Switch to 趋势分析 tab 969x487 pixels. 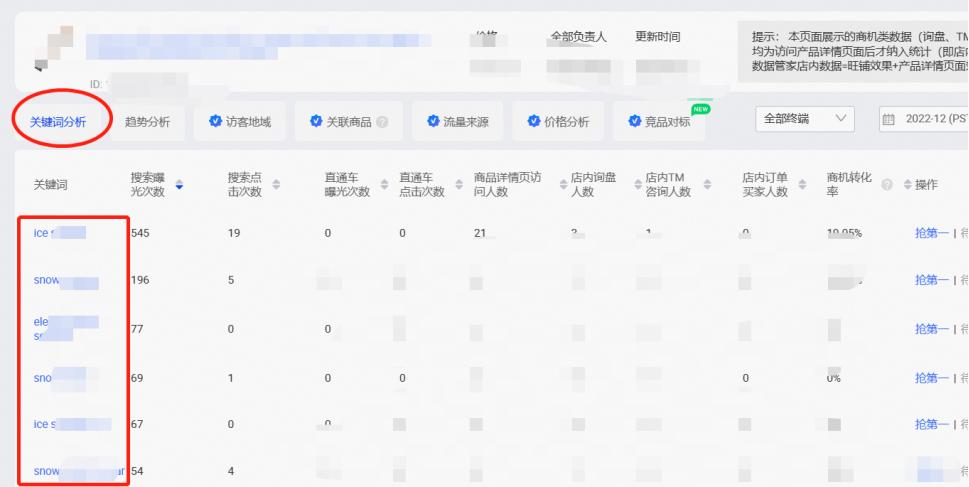pyautogui.click(x=147, y=122)
